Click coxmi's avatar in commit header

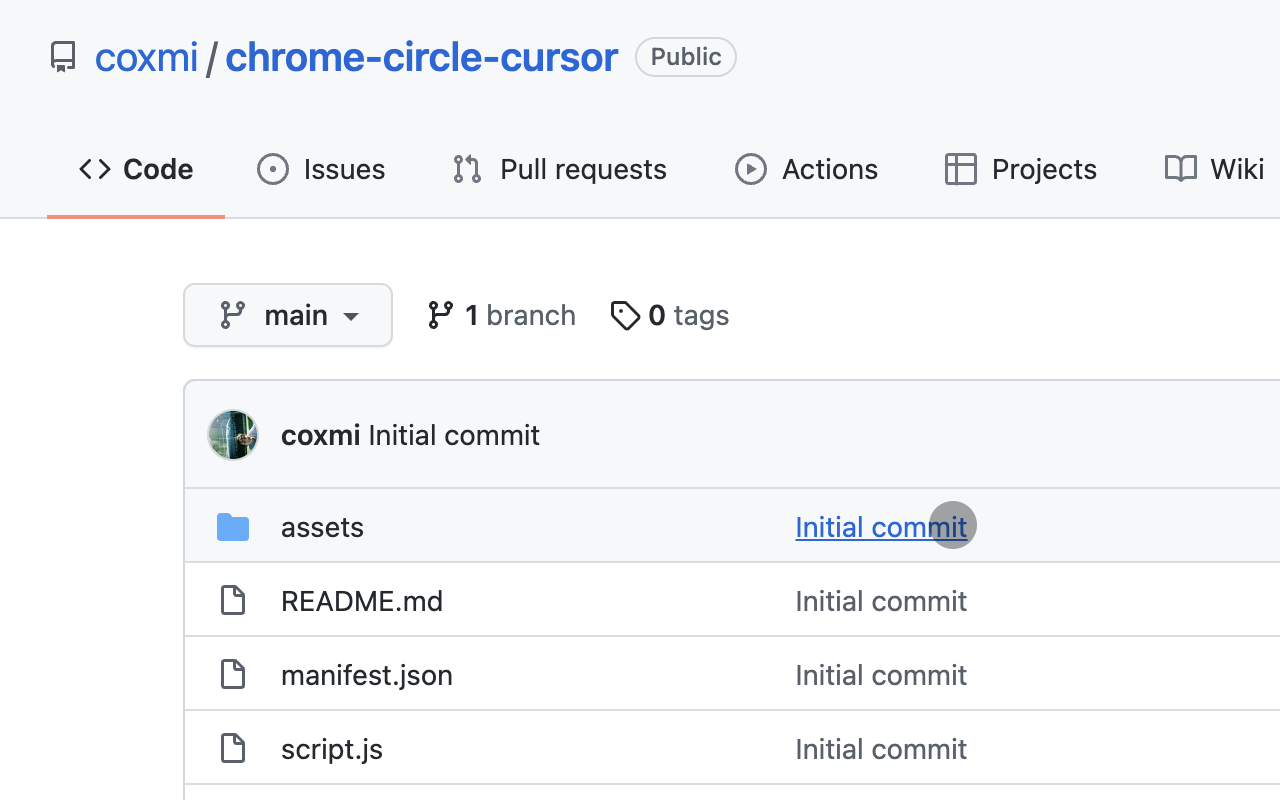pos(233,435)
